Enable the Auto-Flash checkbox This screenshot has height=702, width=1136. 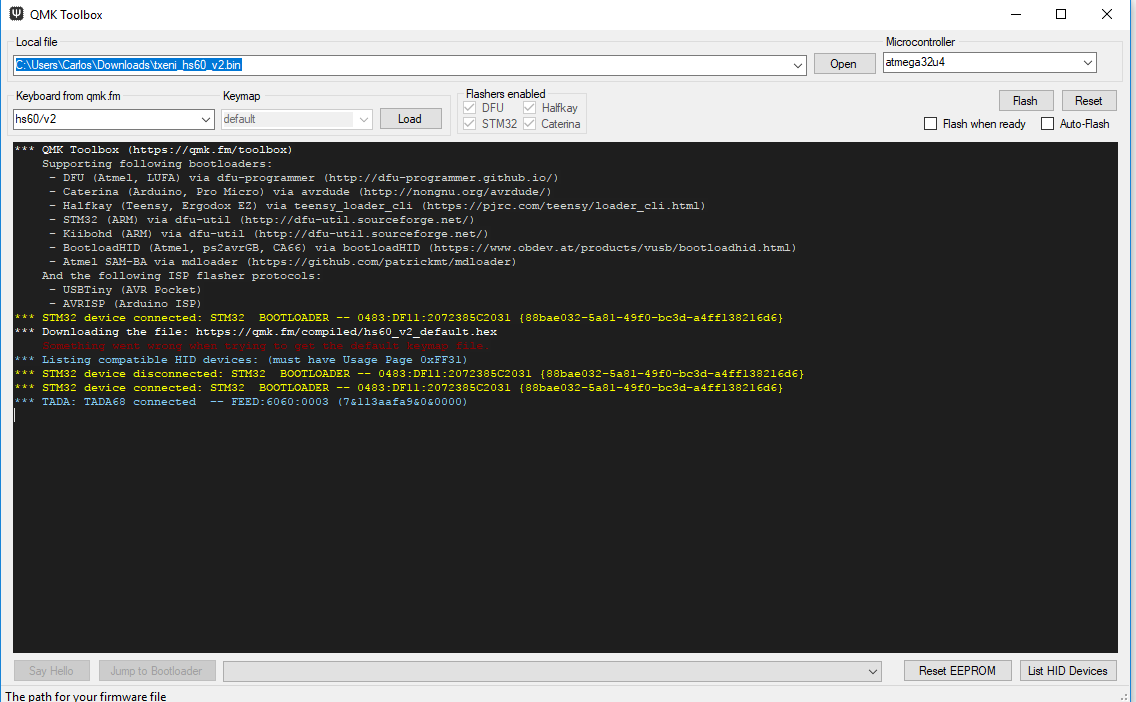(1047, 124)
